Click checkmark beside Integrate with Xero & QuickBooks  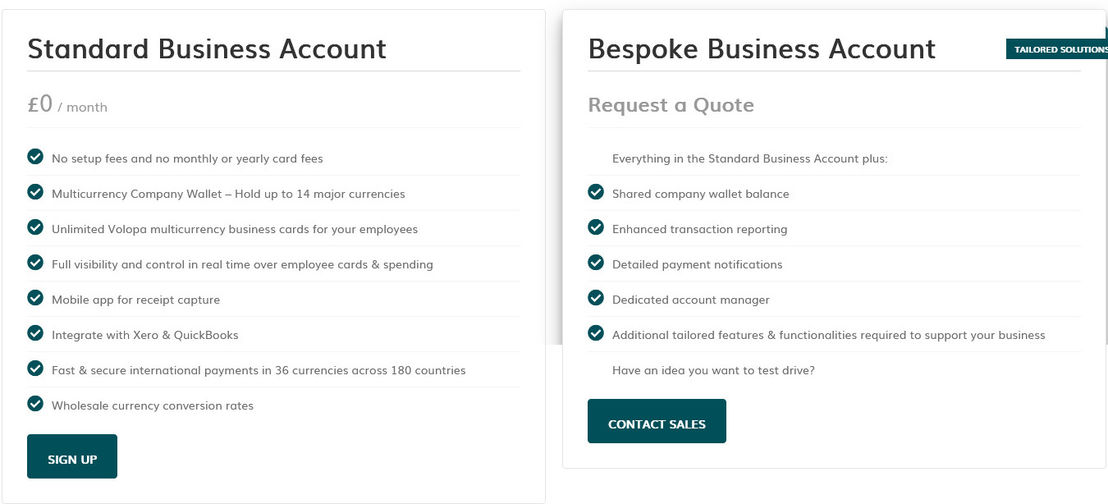(x=35, y=333)
